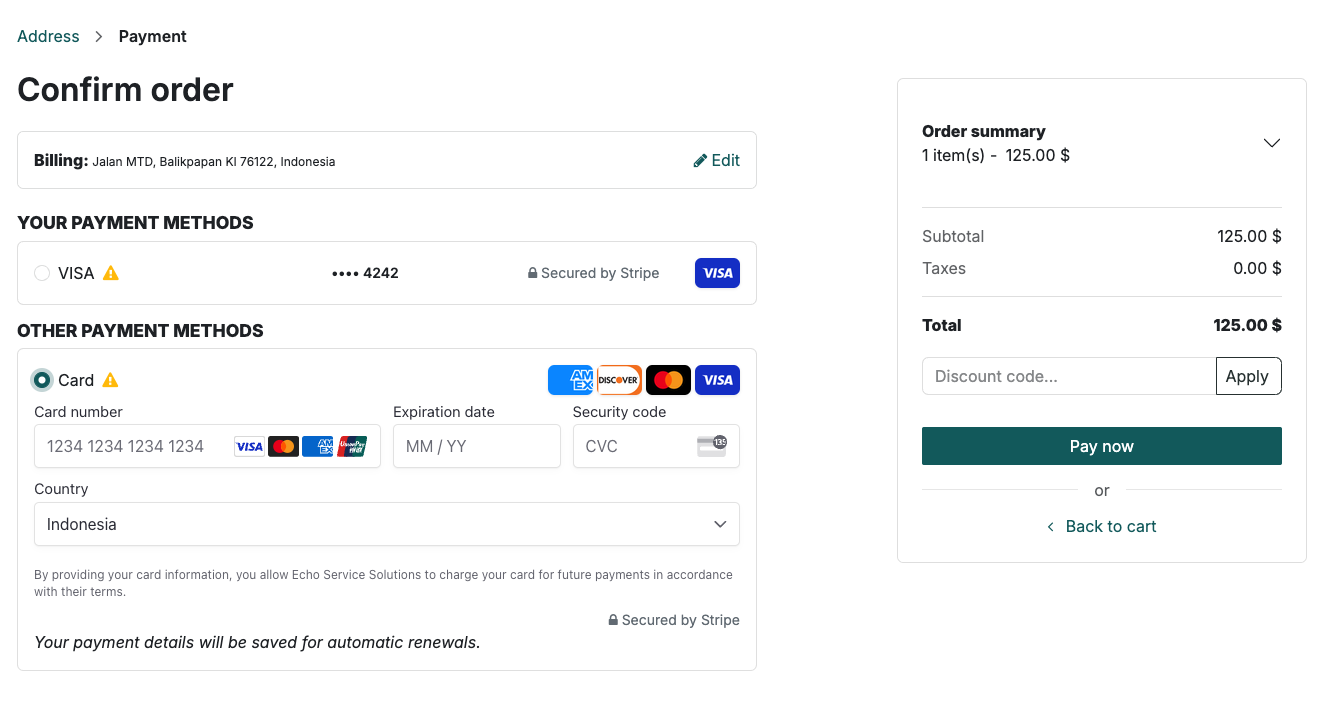Viewport: 1340px width, 704px height.
Task: Apply the discount code
Action: [x=1247, y=376]
